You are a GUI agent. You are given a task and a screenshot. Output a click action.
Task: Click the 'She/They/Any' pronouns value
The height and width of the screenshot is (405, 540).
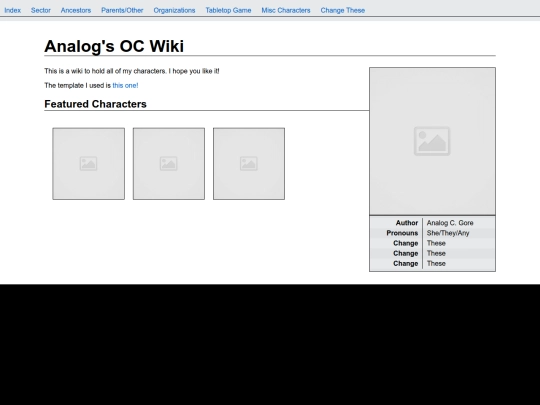click(x=448, y=233)
